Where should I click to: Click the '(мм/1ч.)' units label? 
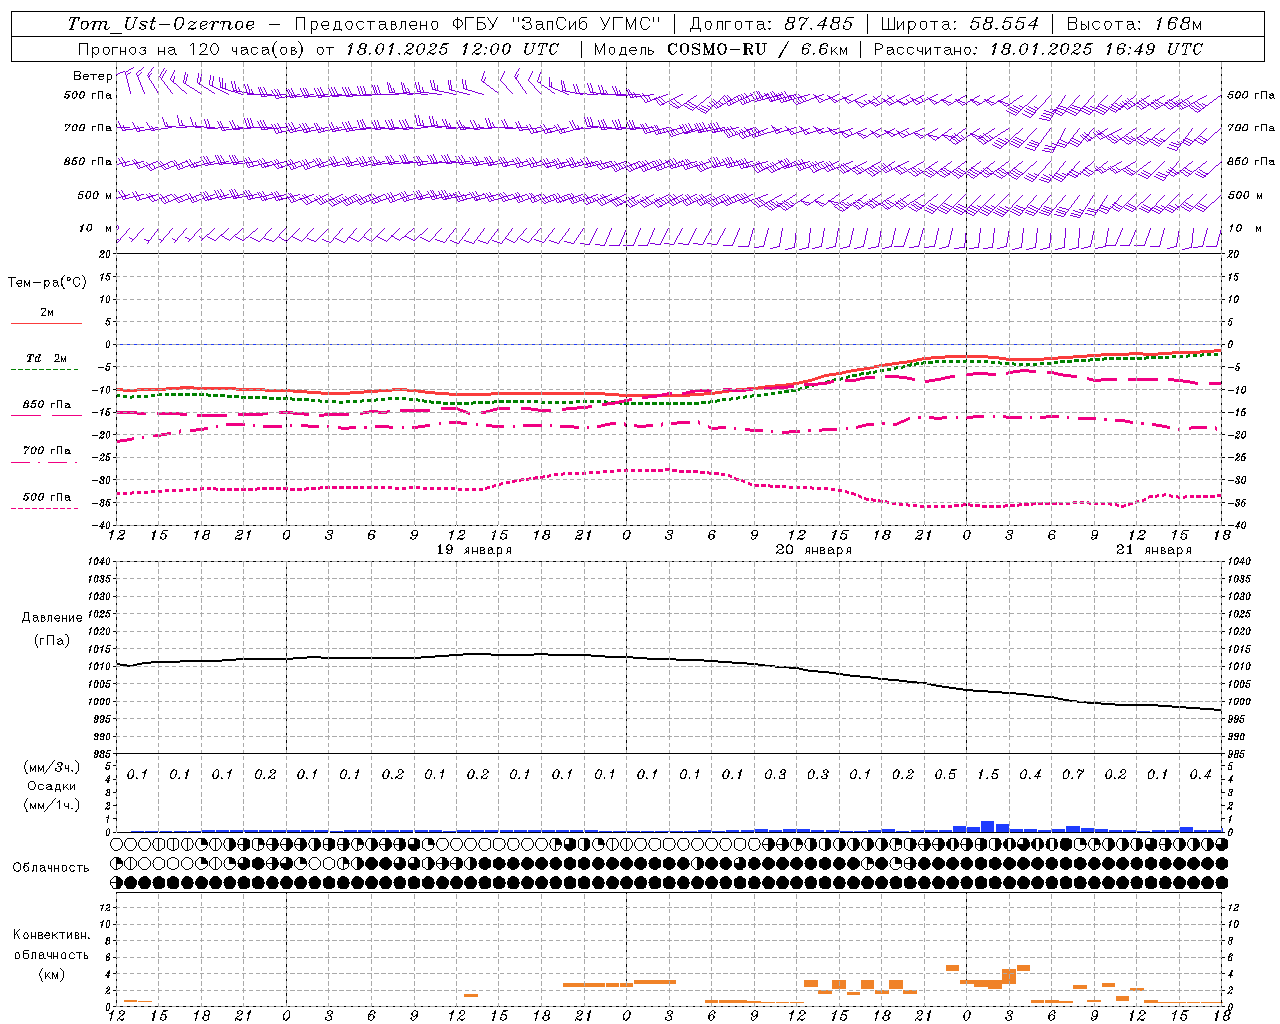(x=51, y=805)
